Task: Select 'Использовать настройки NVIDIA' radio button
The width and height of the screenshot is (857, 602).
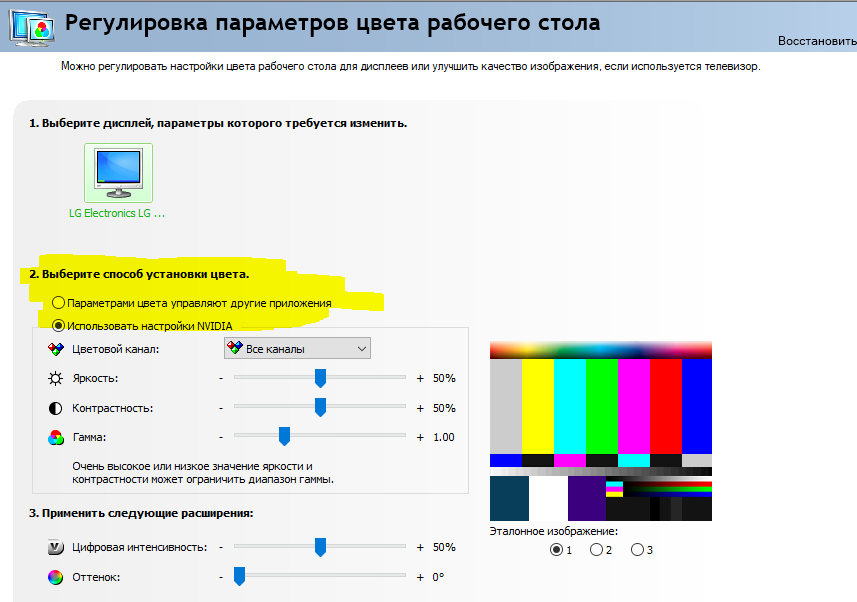Action: click(58, 326)
